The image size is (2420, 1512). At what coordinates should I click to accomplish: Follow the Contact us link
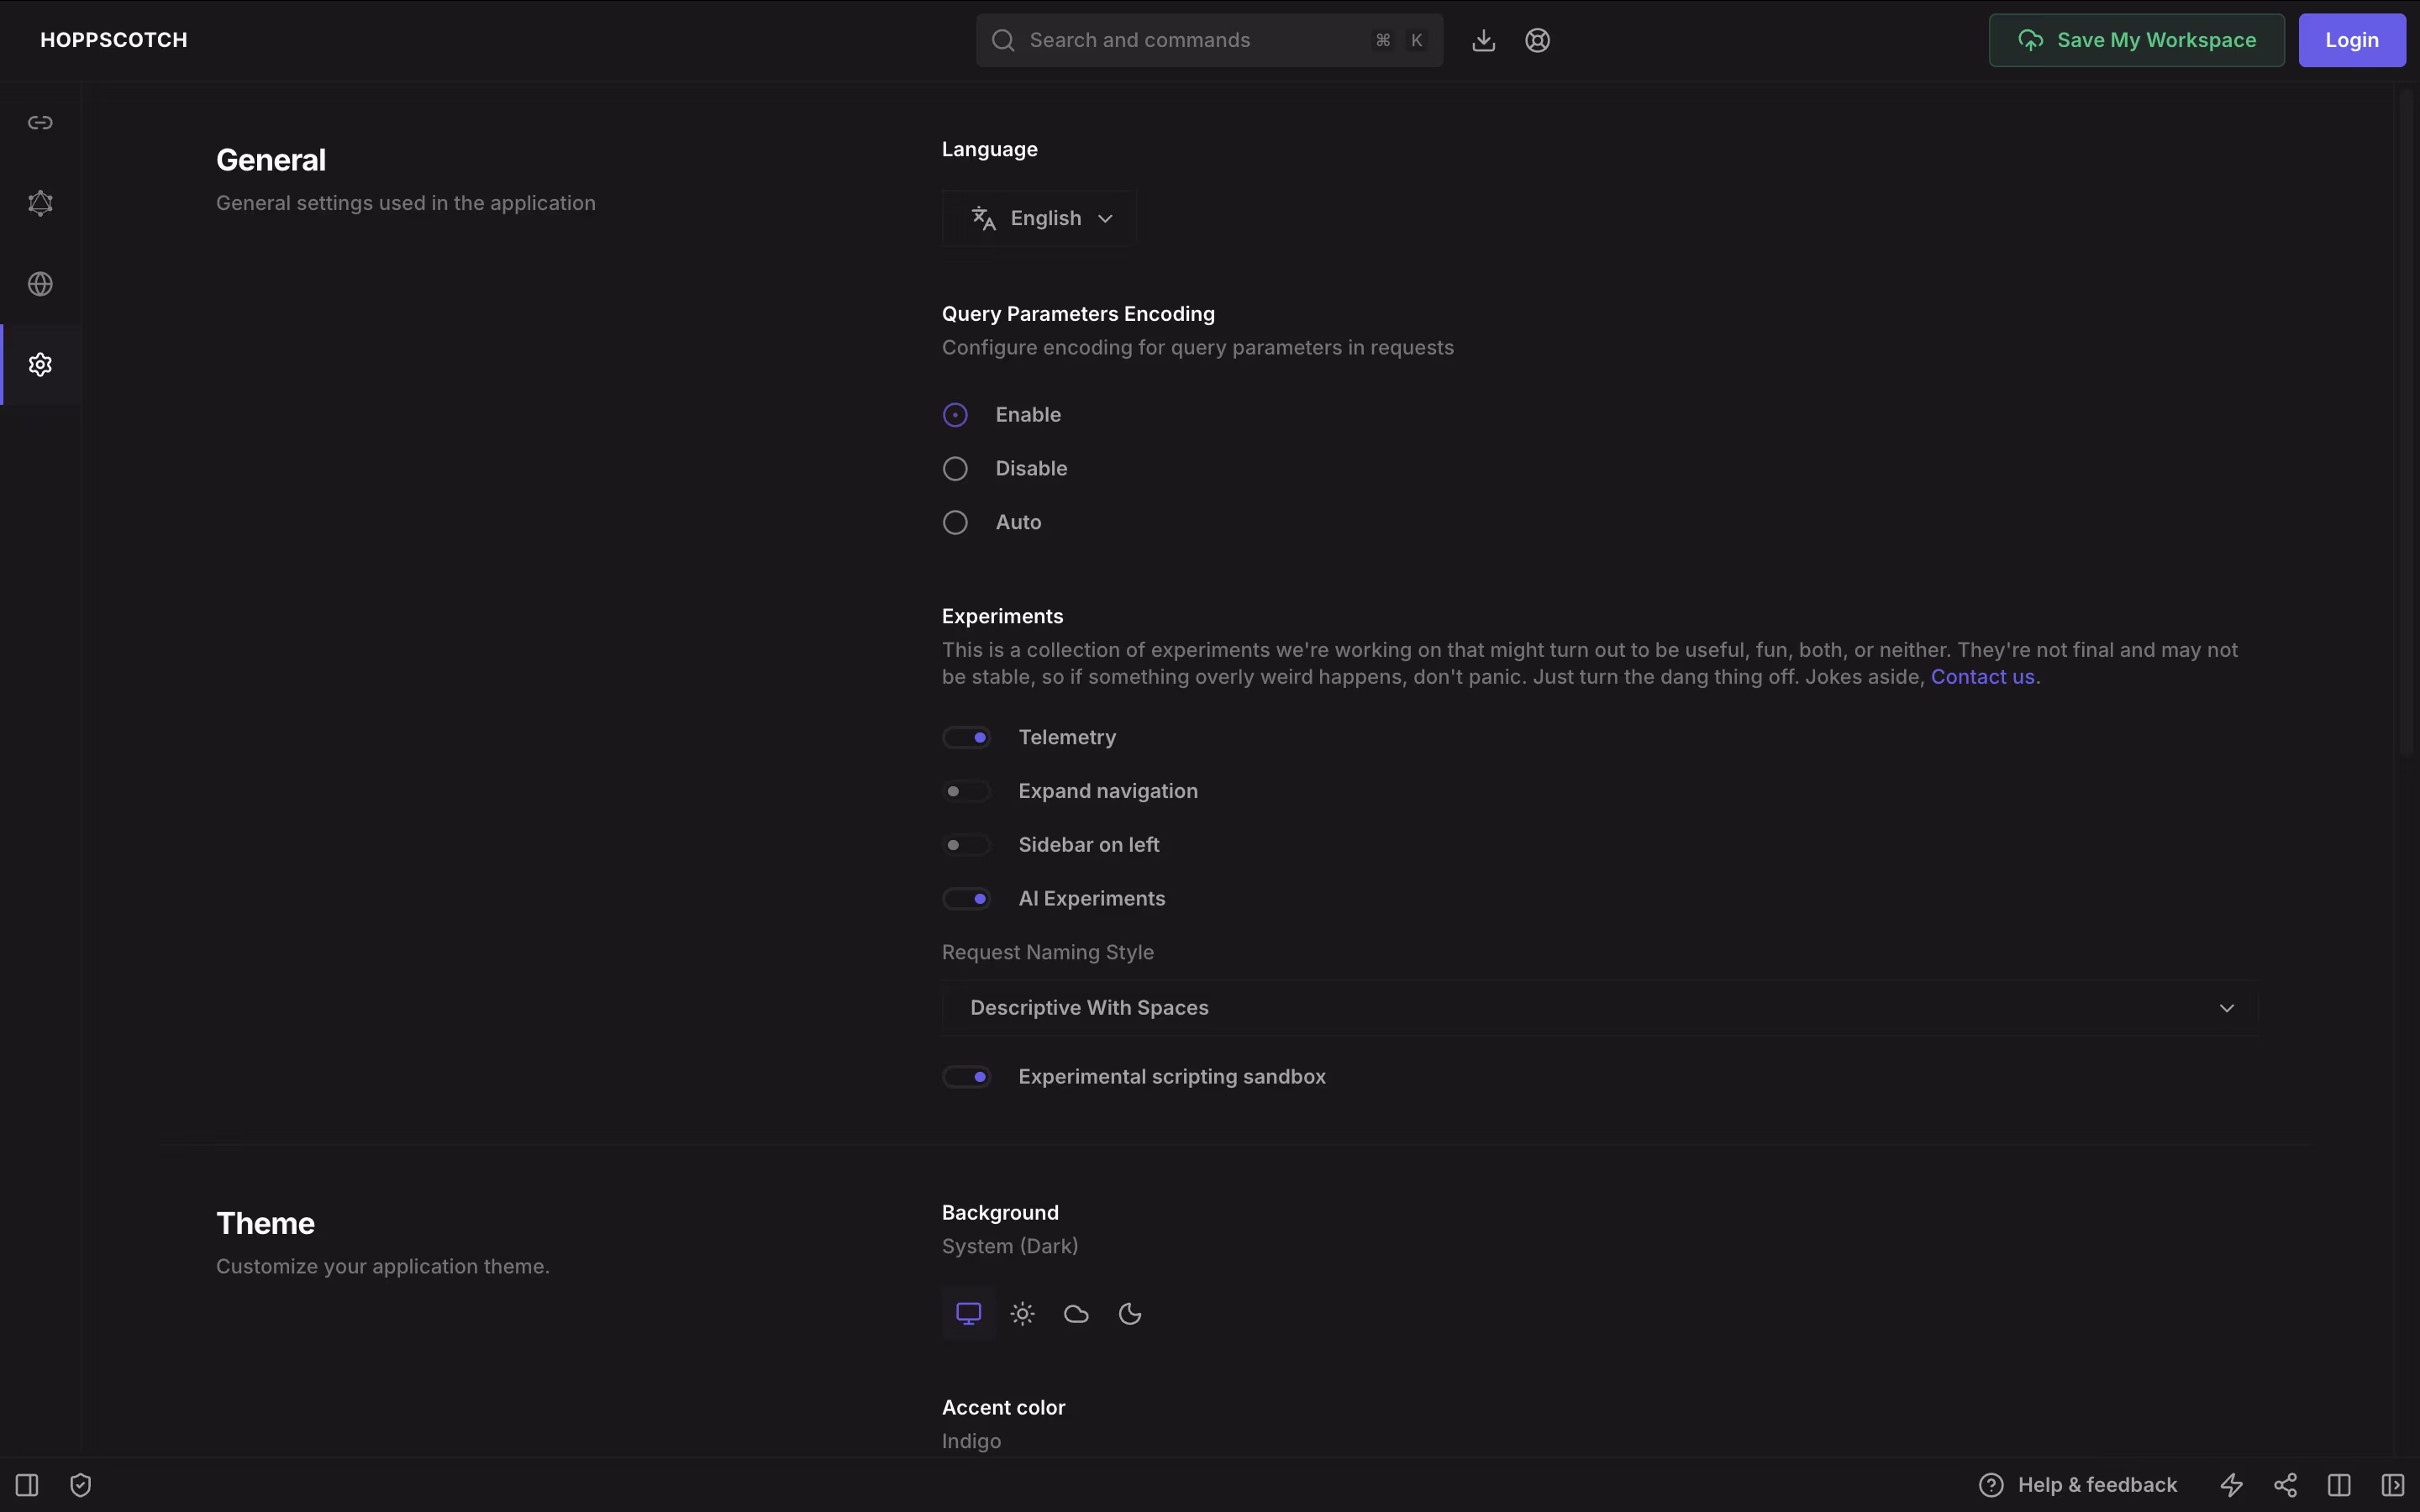(1982, 677)
